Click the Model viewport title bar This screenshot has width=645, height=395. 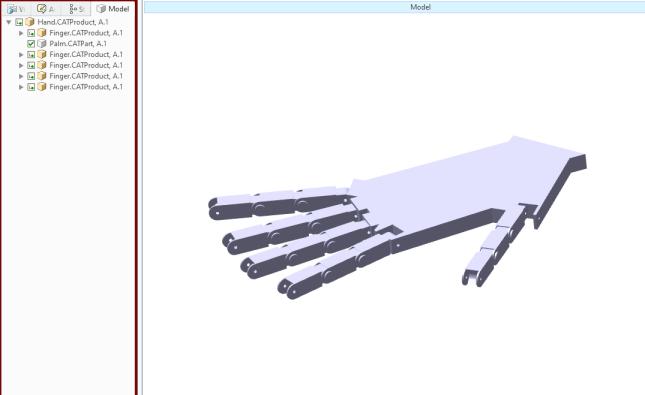394,7
